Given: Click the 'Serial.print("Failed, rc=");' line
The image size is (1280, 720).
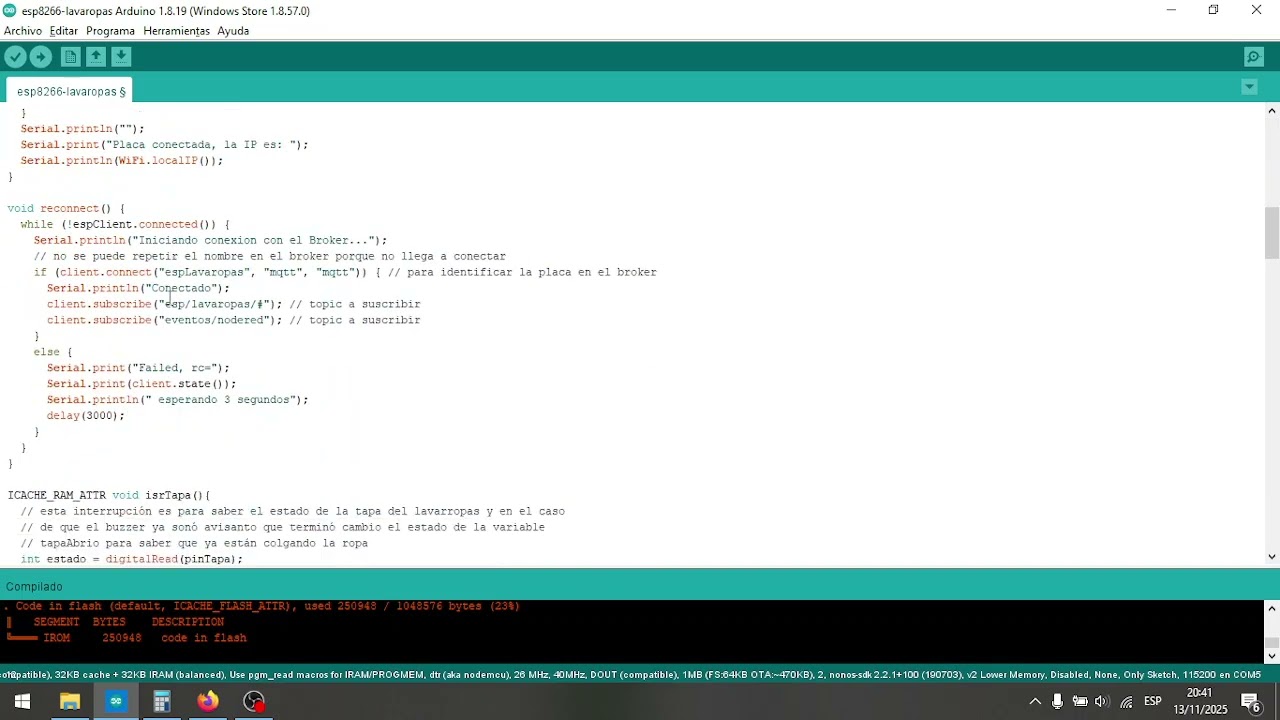Looking at the screenshot, I should (138, 367).
